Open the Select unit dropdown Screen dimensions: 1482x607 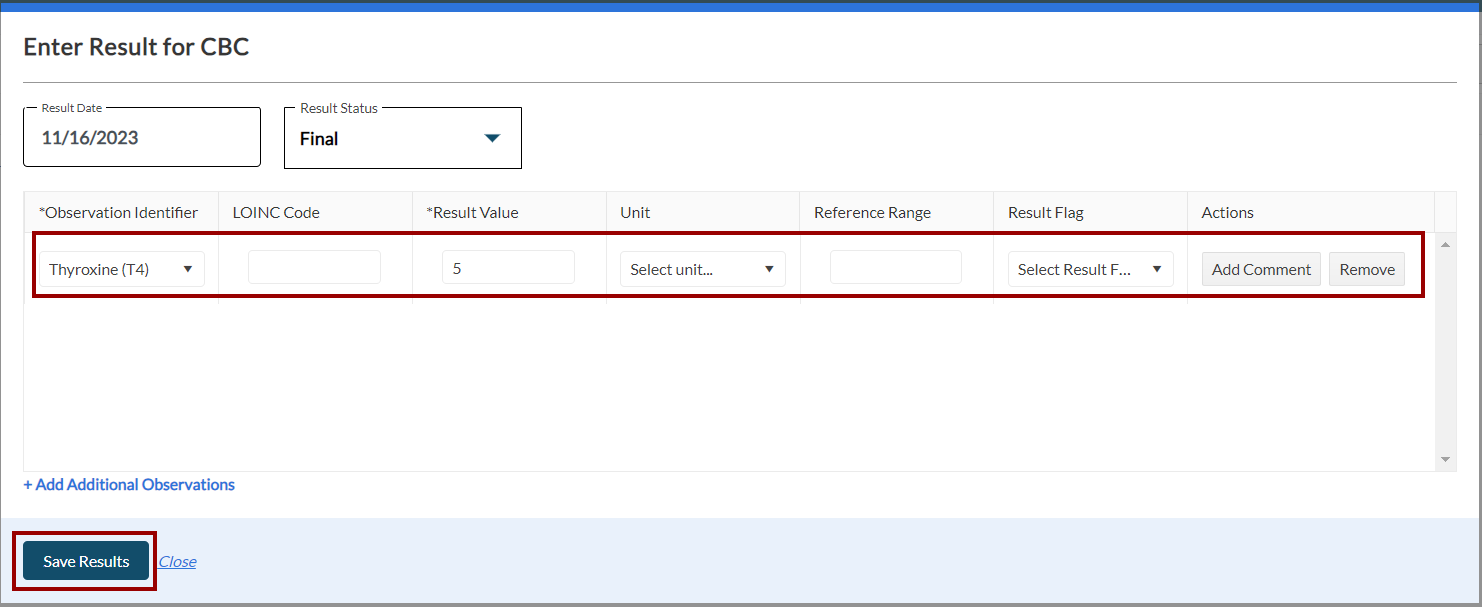(x=702, y=269)
